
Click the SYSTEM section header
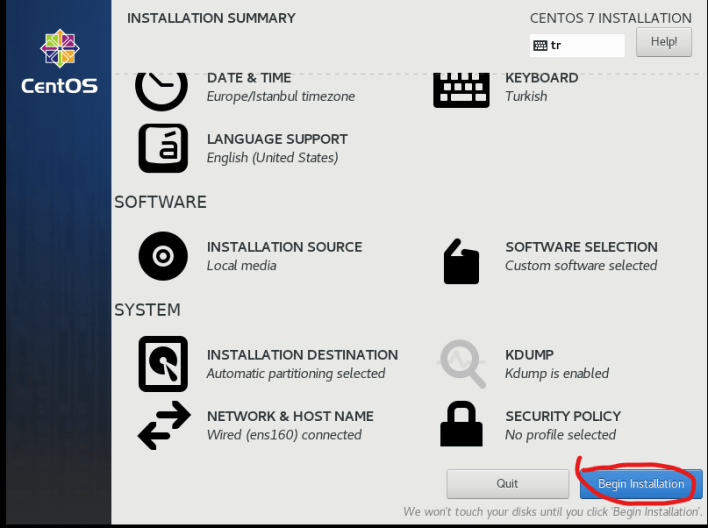(x=147, y=310)
